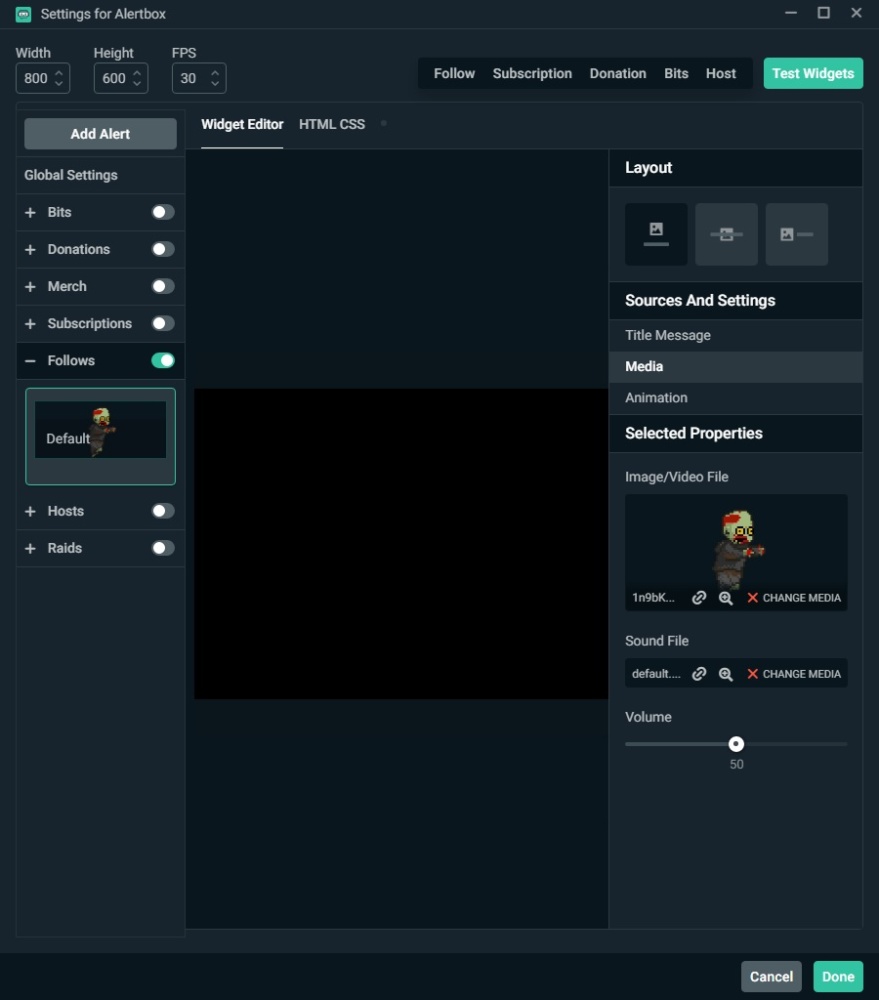Enable the Merch alert switch
Screen dimensions: 879x1000
pyautogui.click(x=163, y=286)
